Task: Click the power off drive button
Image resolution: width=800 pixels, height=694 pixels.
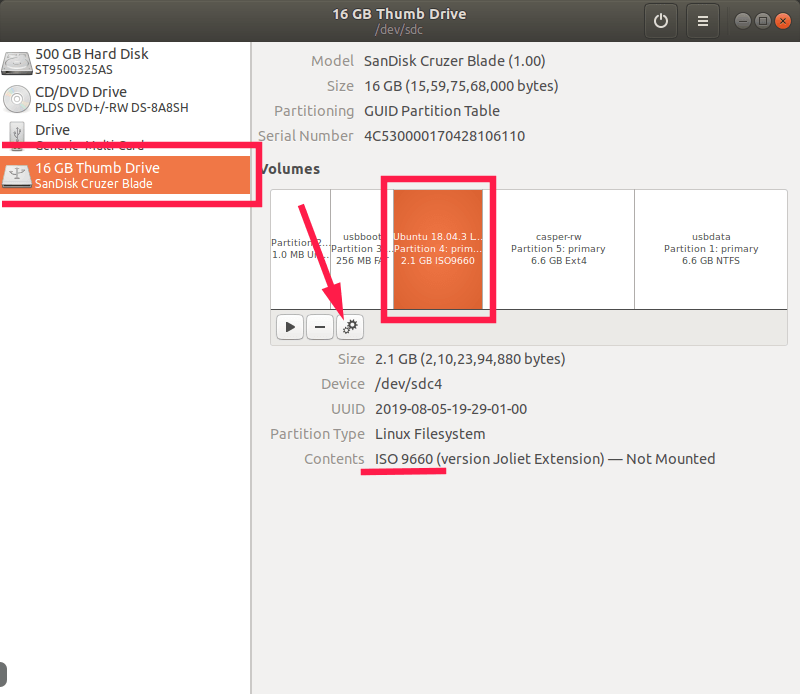Action: click(x=660, y=20)
